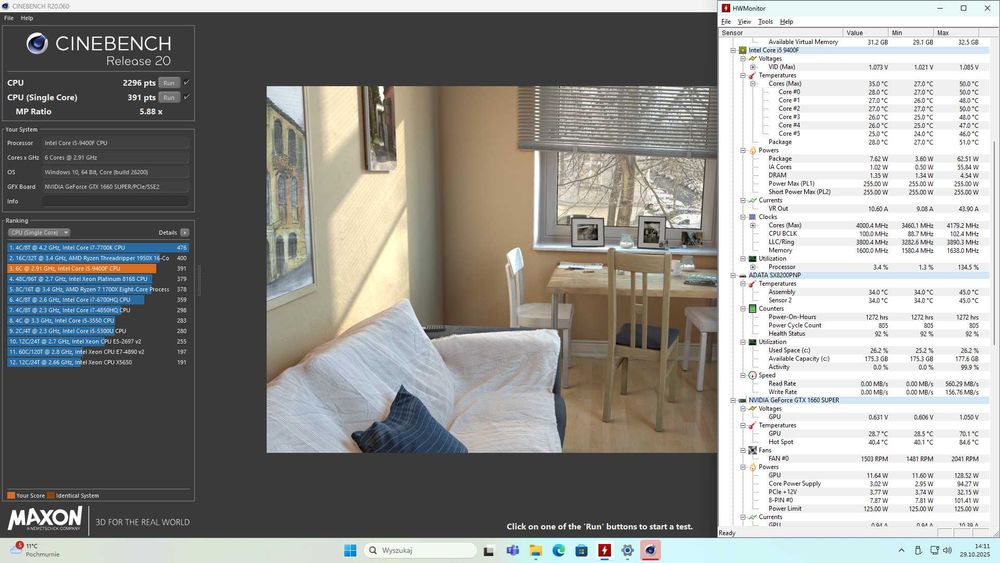This screenshot has height=563, width=1000.
Task: Click the ADATA SX8200PNP drive icon
Action: (x=742, y=275)
